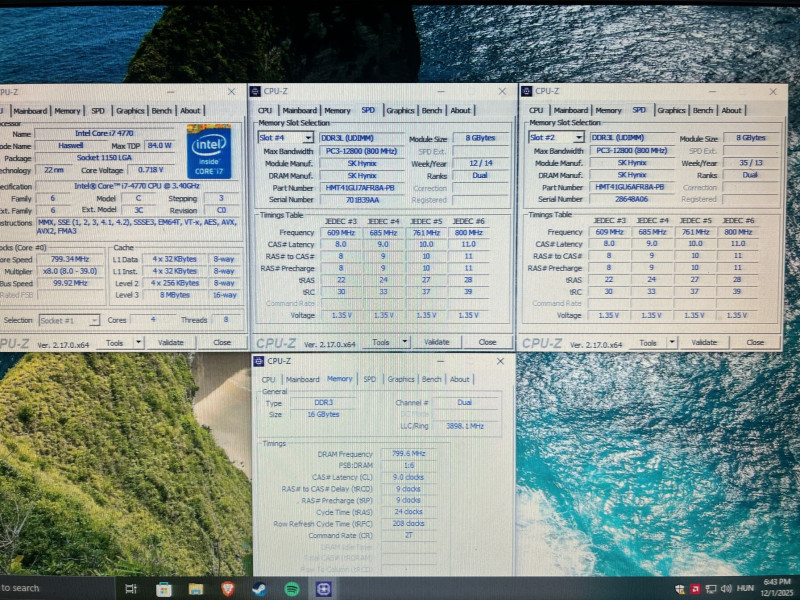Click Close button in Slot #2 SPD window
This screenshot has height=600, width=800.
click(755, 342)
